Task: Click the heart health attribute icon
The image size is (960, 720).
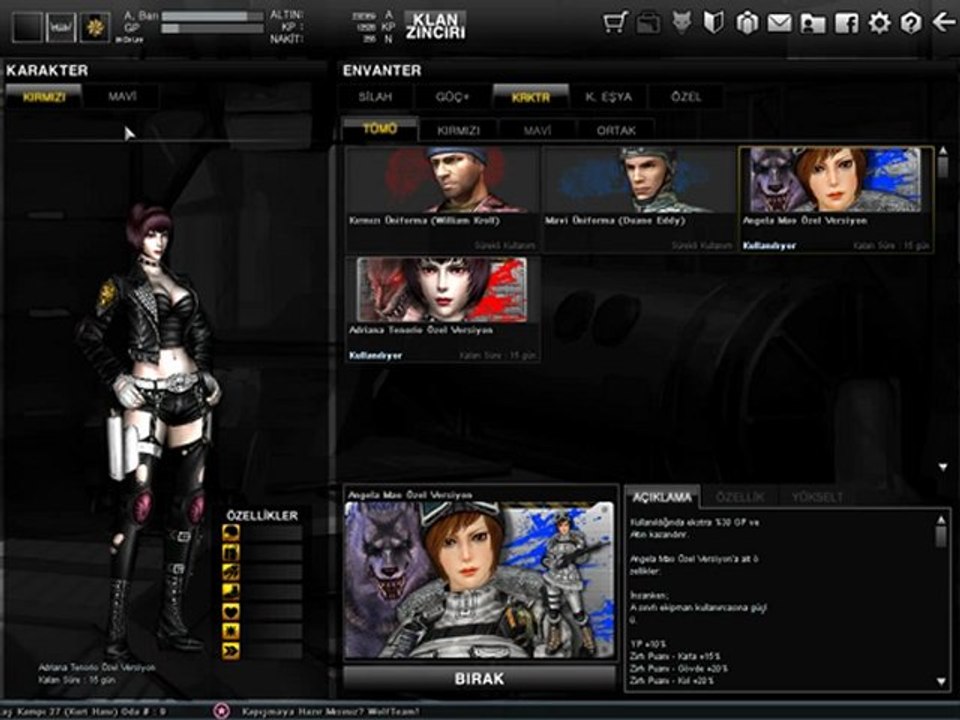Action: pyautogui.click(x=231, y=611)
